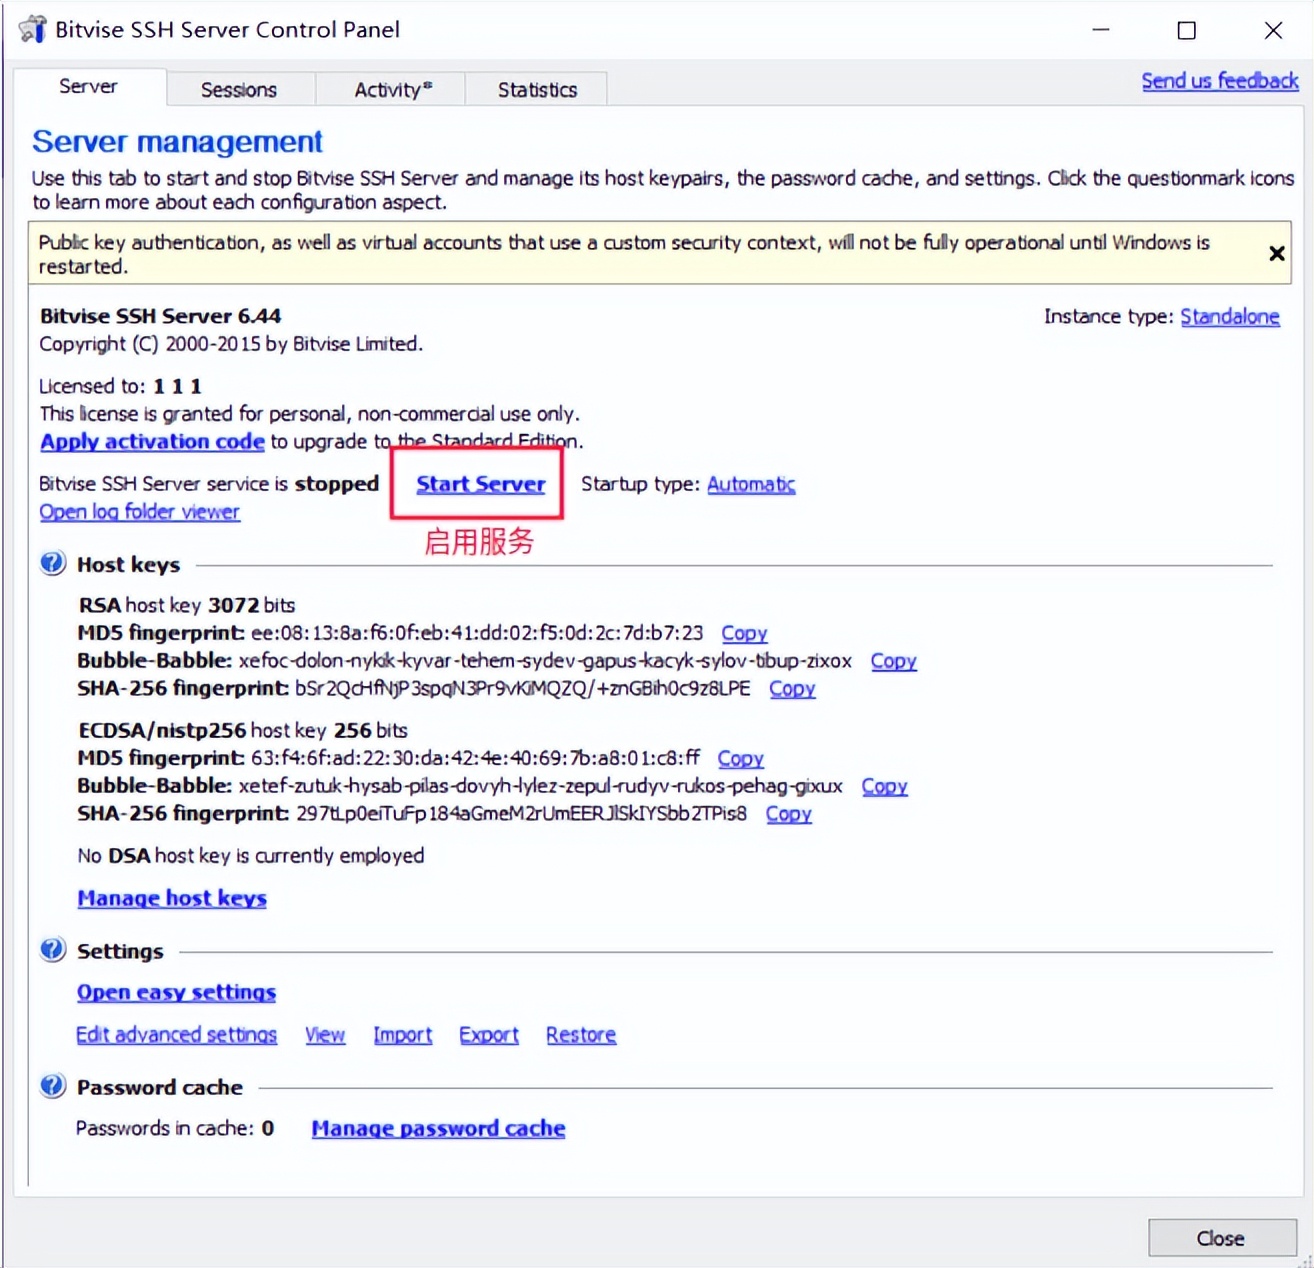Click Edit advanced settings

(176, 1035)
